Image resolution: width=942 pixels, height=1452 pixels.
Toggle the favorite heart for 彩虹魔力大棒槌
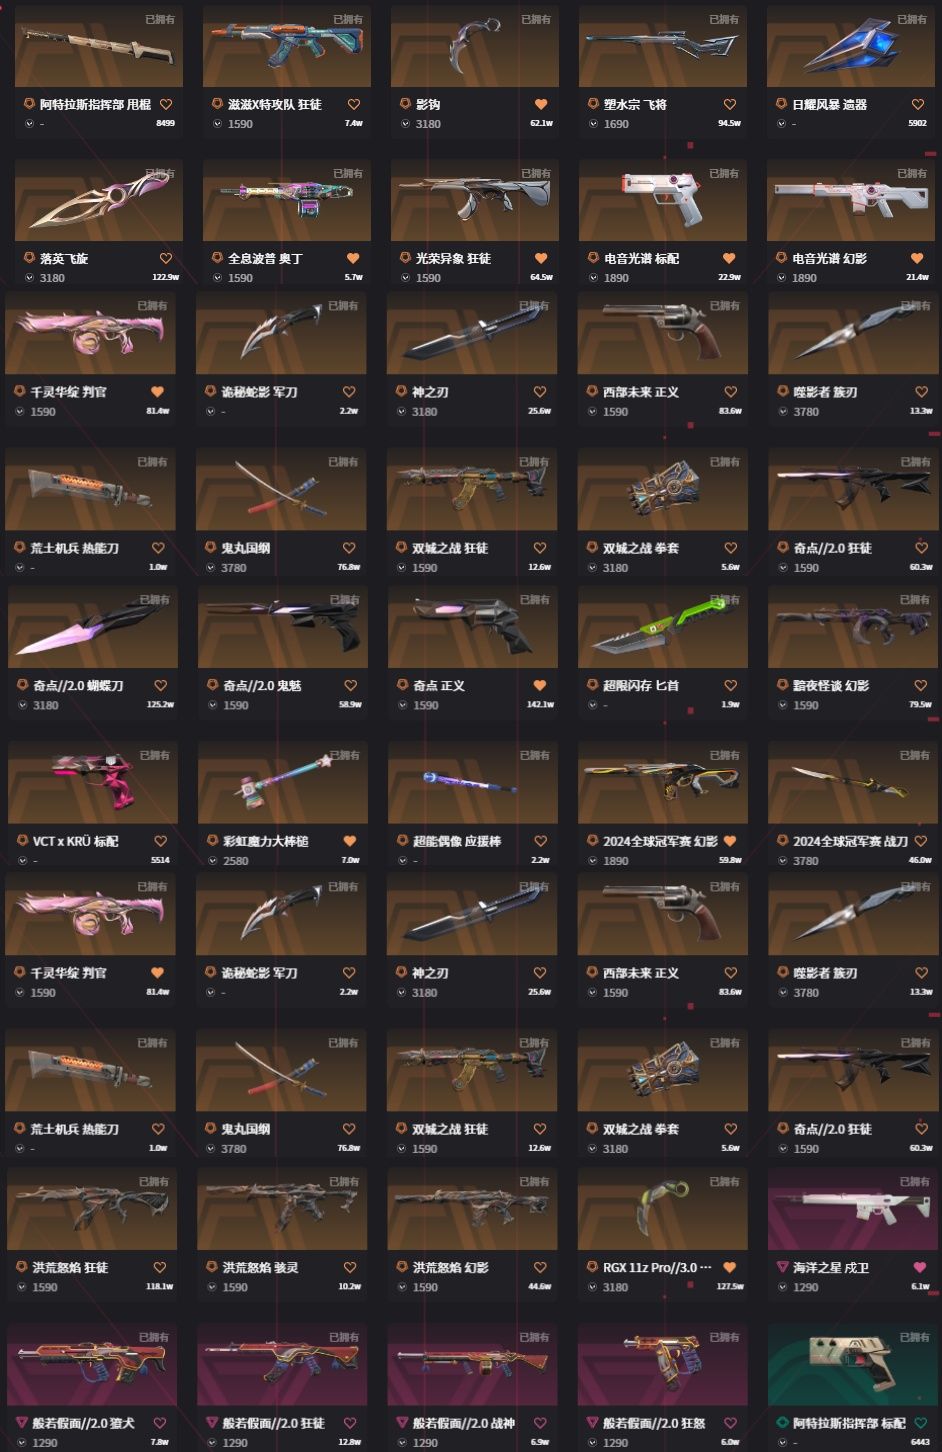[x=350, y=841]
